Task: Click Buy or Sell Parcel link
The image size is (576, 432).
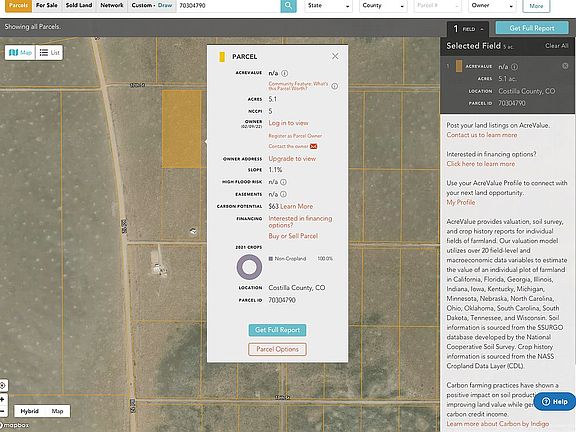Action: point(293,236)
